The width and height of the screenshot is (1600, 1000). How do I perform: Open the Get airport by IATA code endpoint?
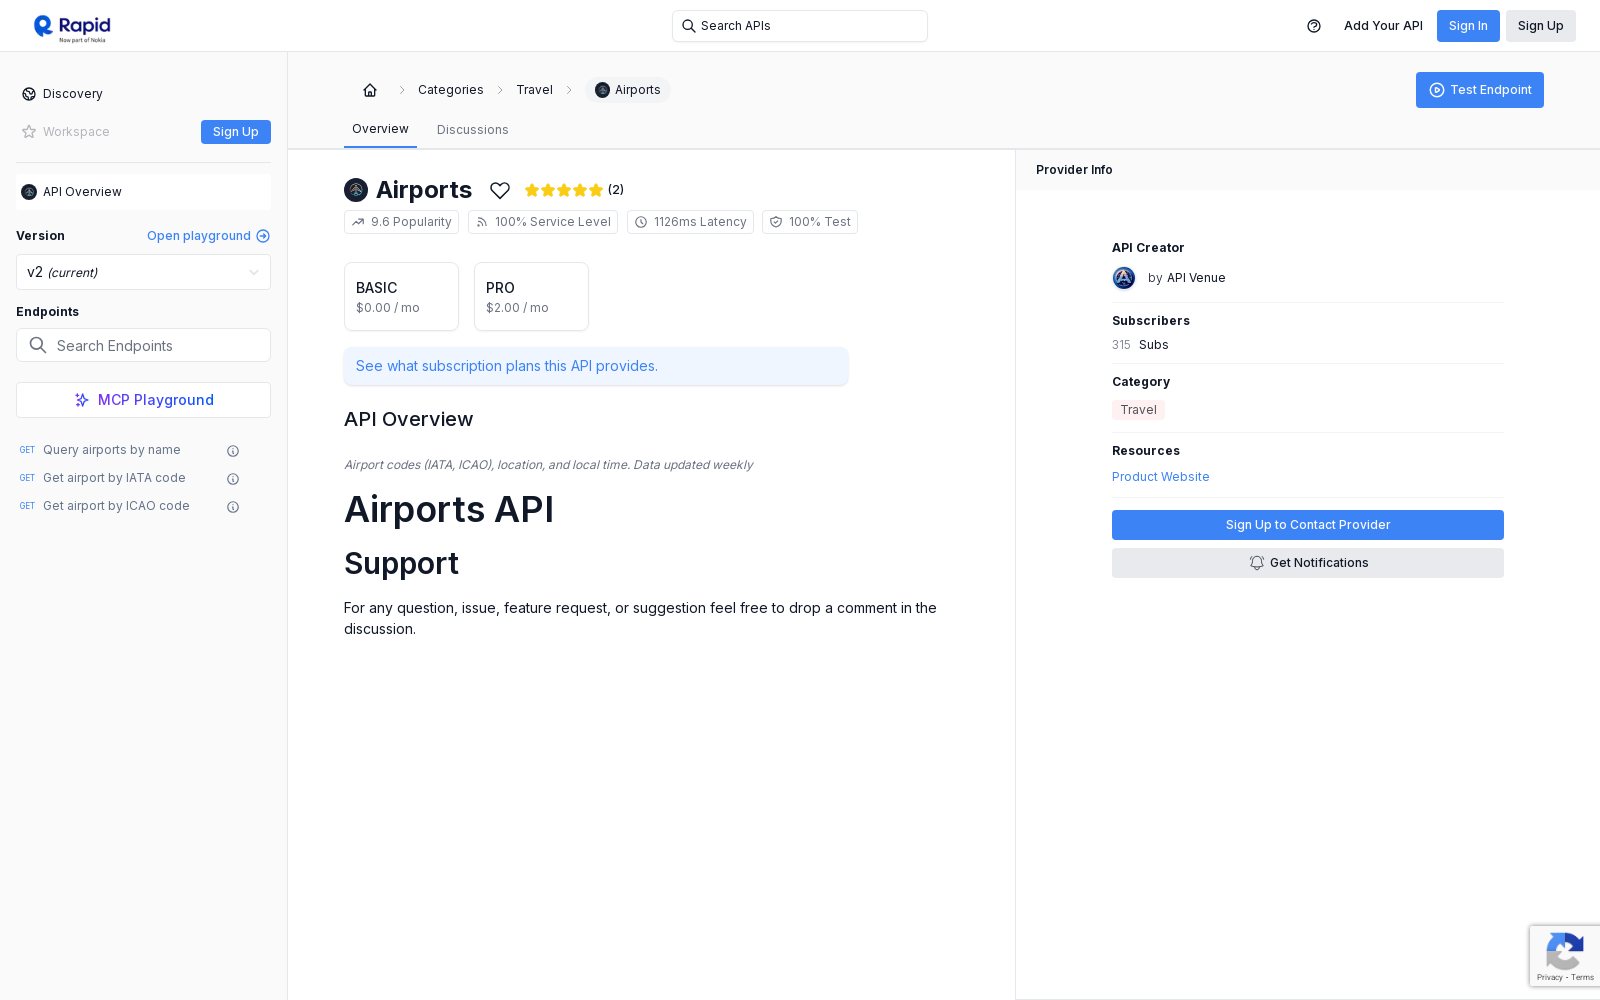coord(114,478)
